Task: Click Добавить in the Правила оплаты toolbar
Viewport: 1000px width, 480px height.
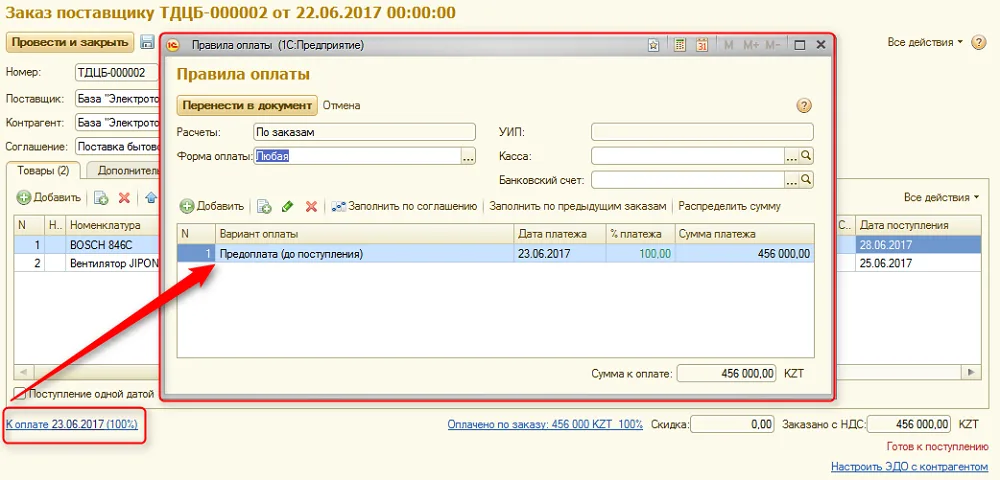Action: coord(212,206)
